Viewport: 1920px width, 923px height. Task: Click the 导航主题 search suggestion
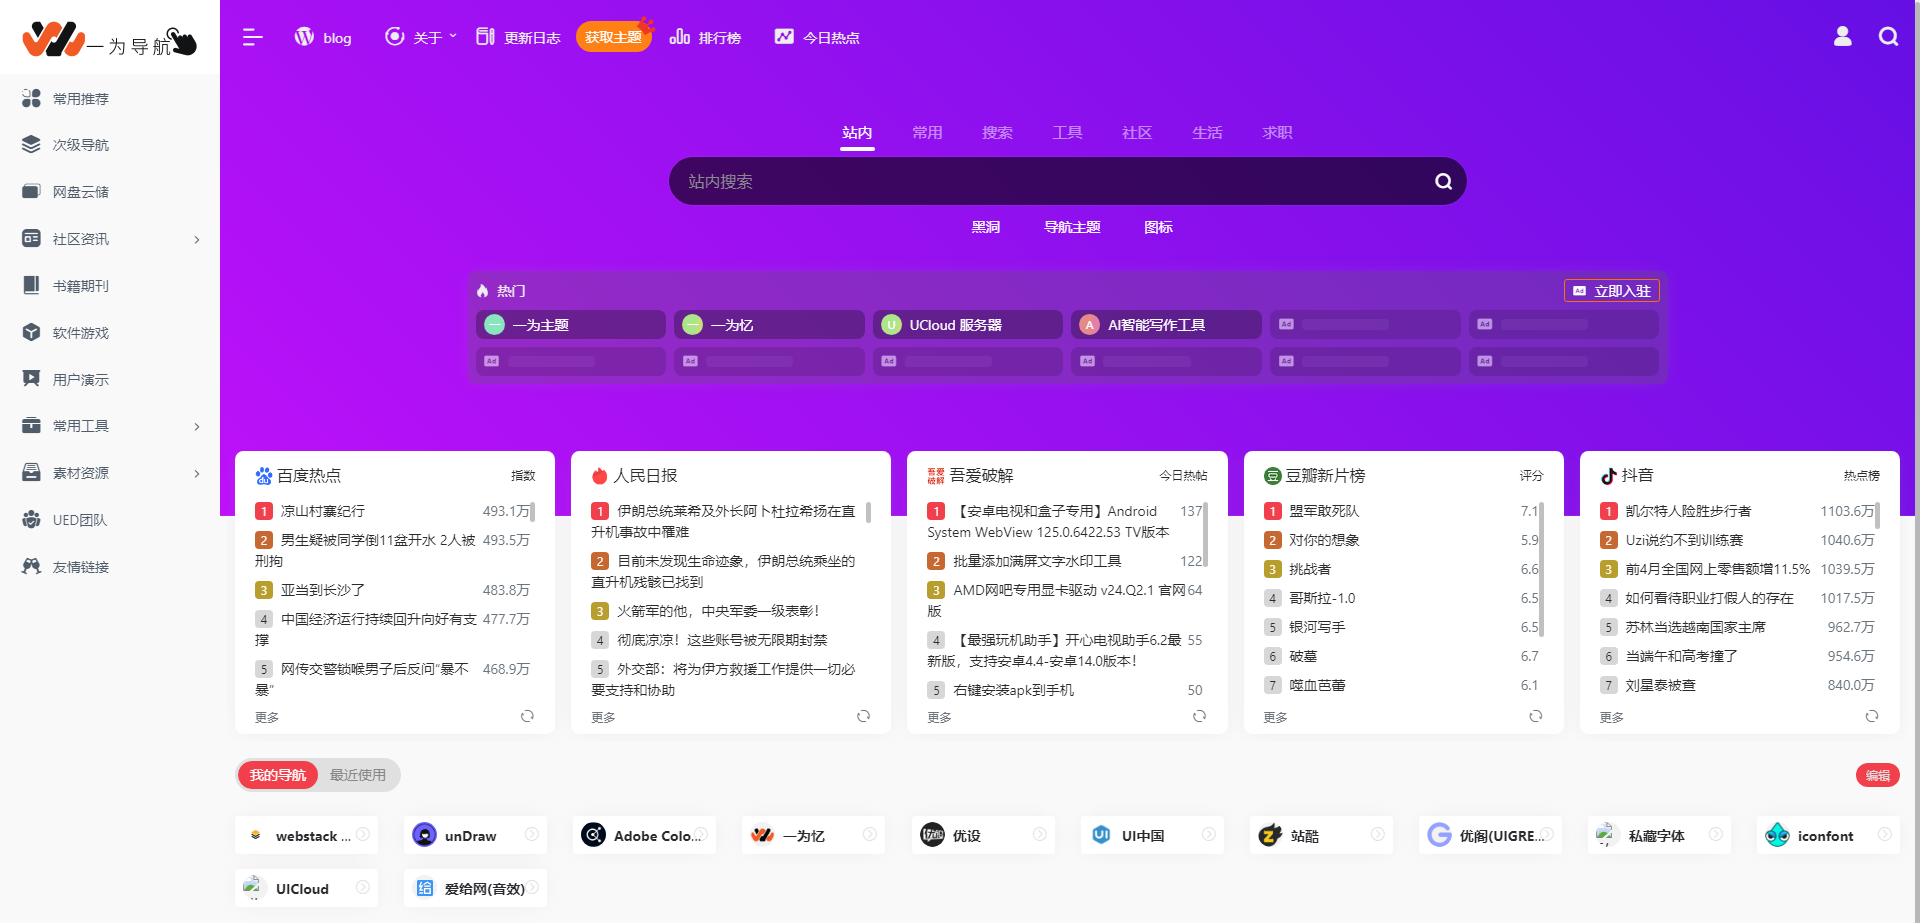1072,227
